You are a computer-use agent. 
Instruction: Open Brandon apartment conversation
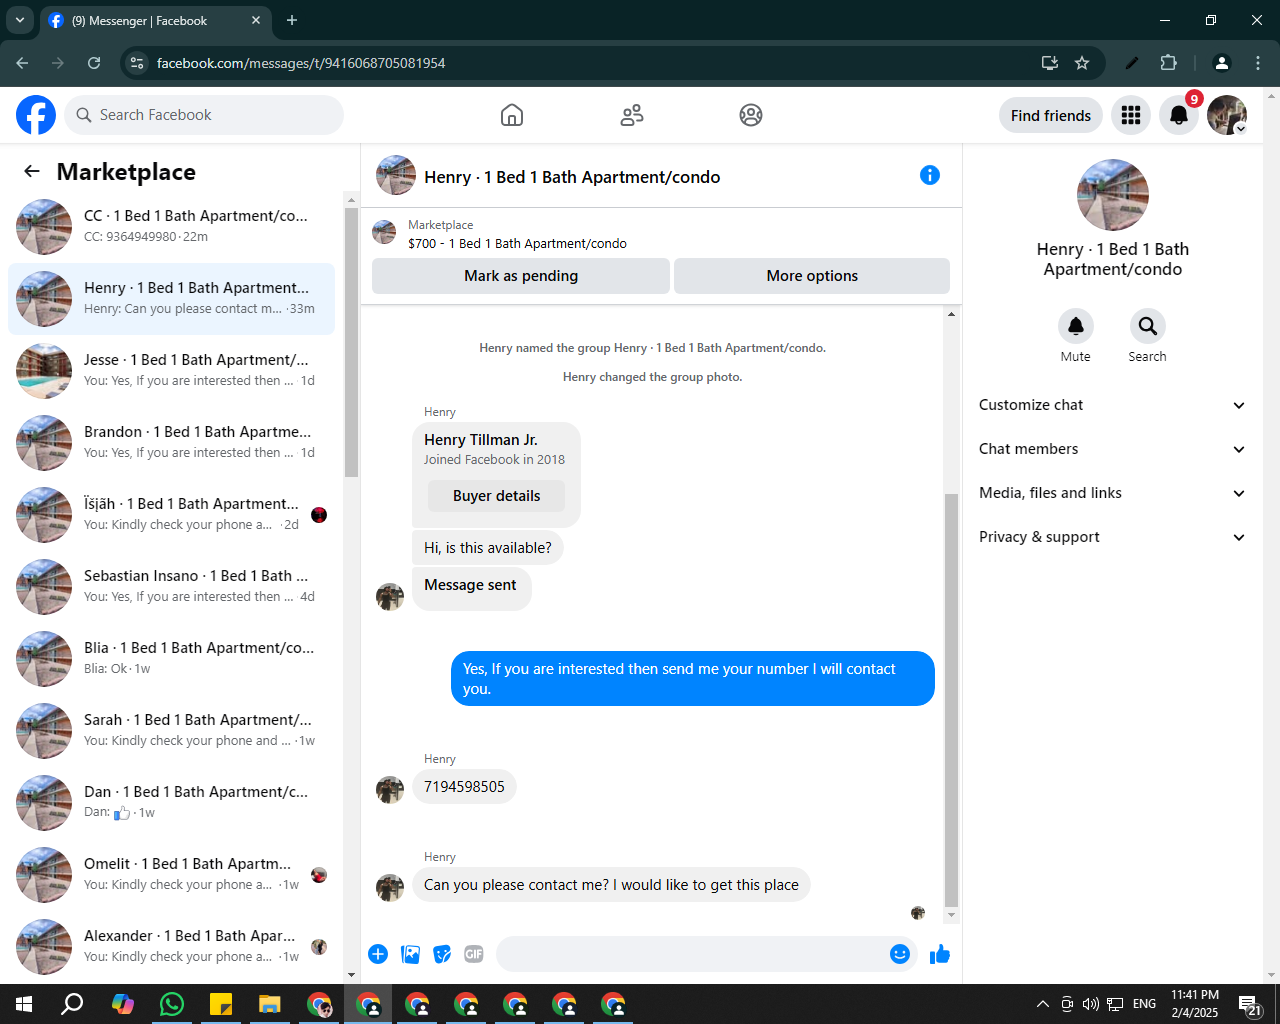pyautogui.click(x=172, y=443)
